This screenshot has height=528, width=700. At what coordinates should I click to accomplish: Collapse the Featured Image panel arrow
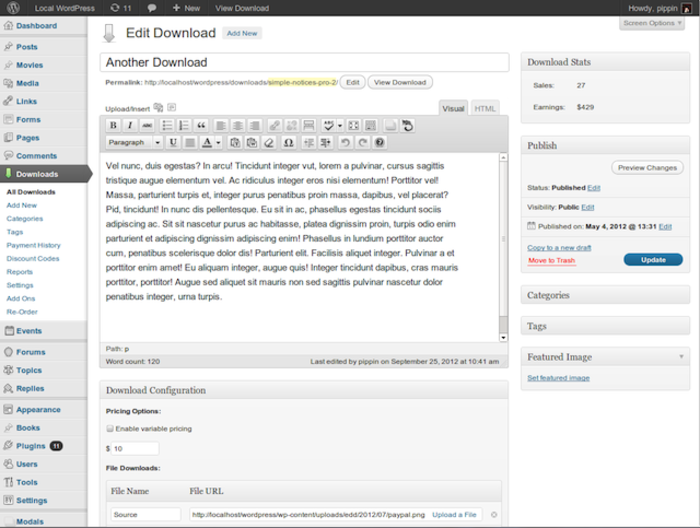681,356
